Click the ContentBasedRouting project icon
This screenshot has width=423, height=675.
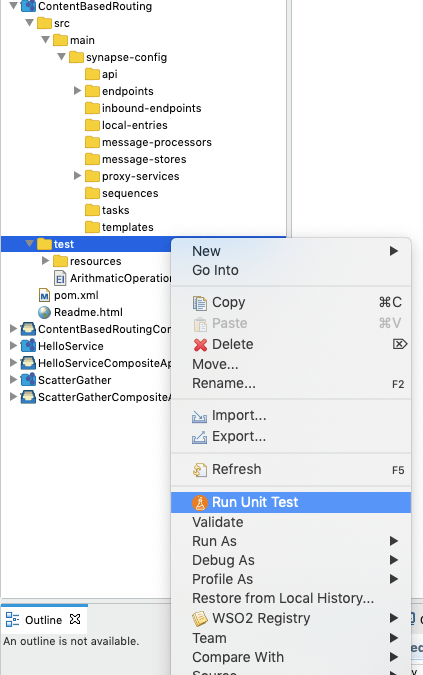pos(28,6)
